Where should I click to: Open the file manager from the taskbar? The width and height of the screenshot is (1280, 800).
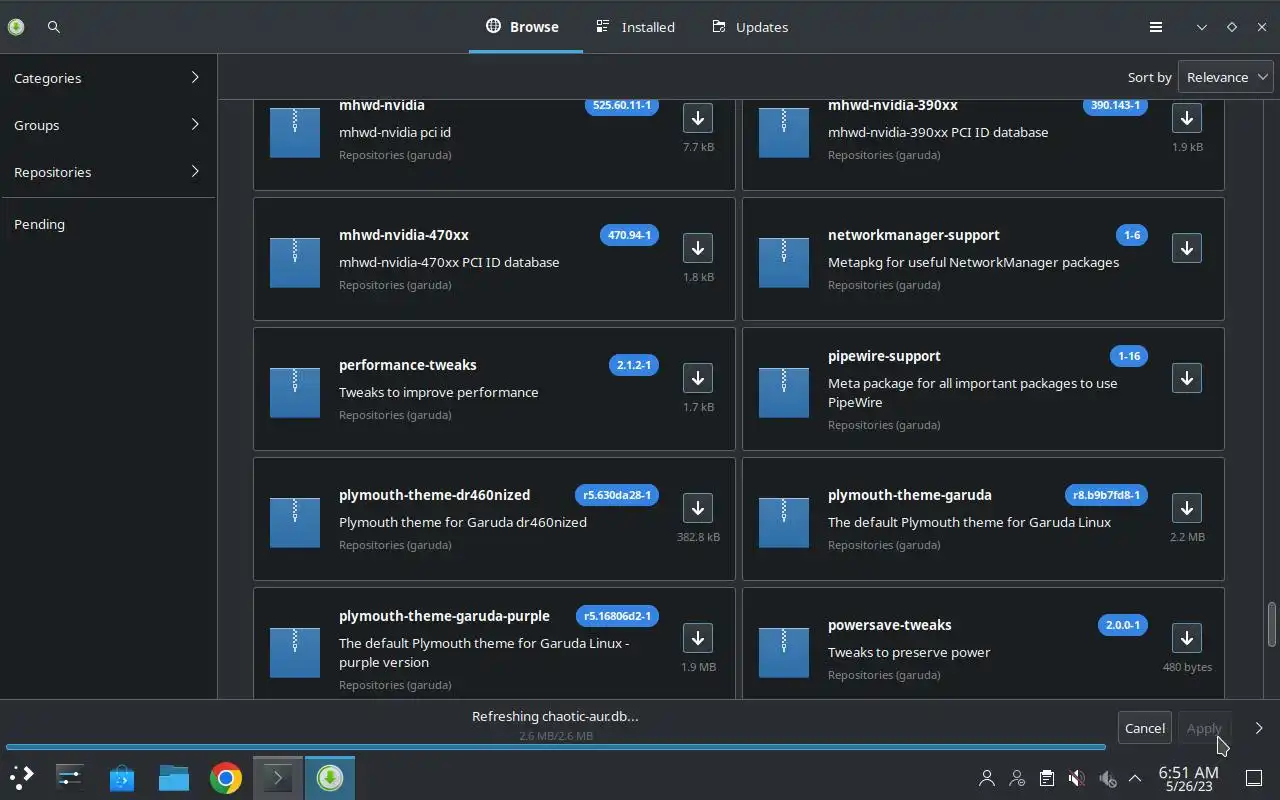174,777
